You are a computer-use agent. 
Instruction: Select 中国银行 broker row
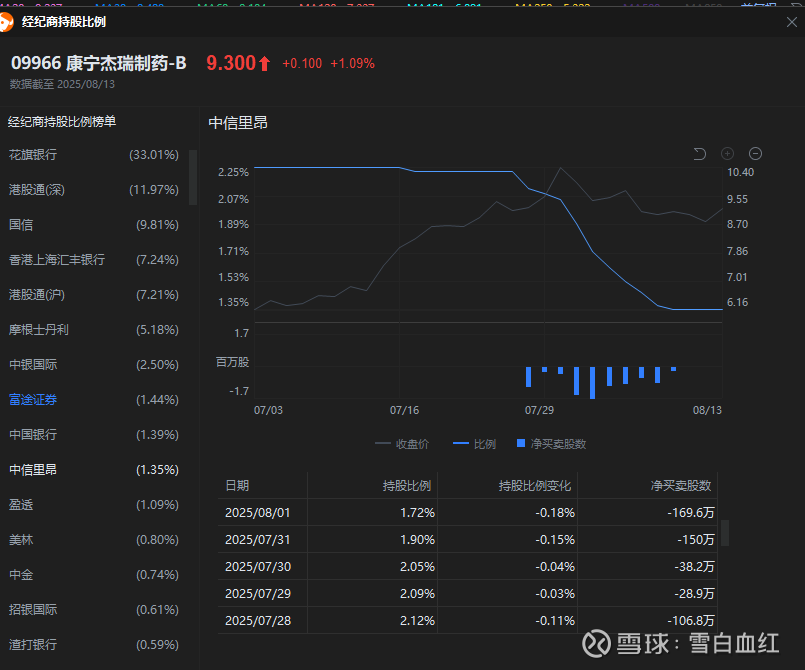click(x=94, y=435)
